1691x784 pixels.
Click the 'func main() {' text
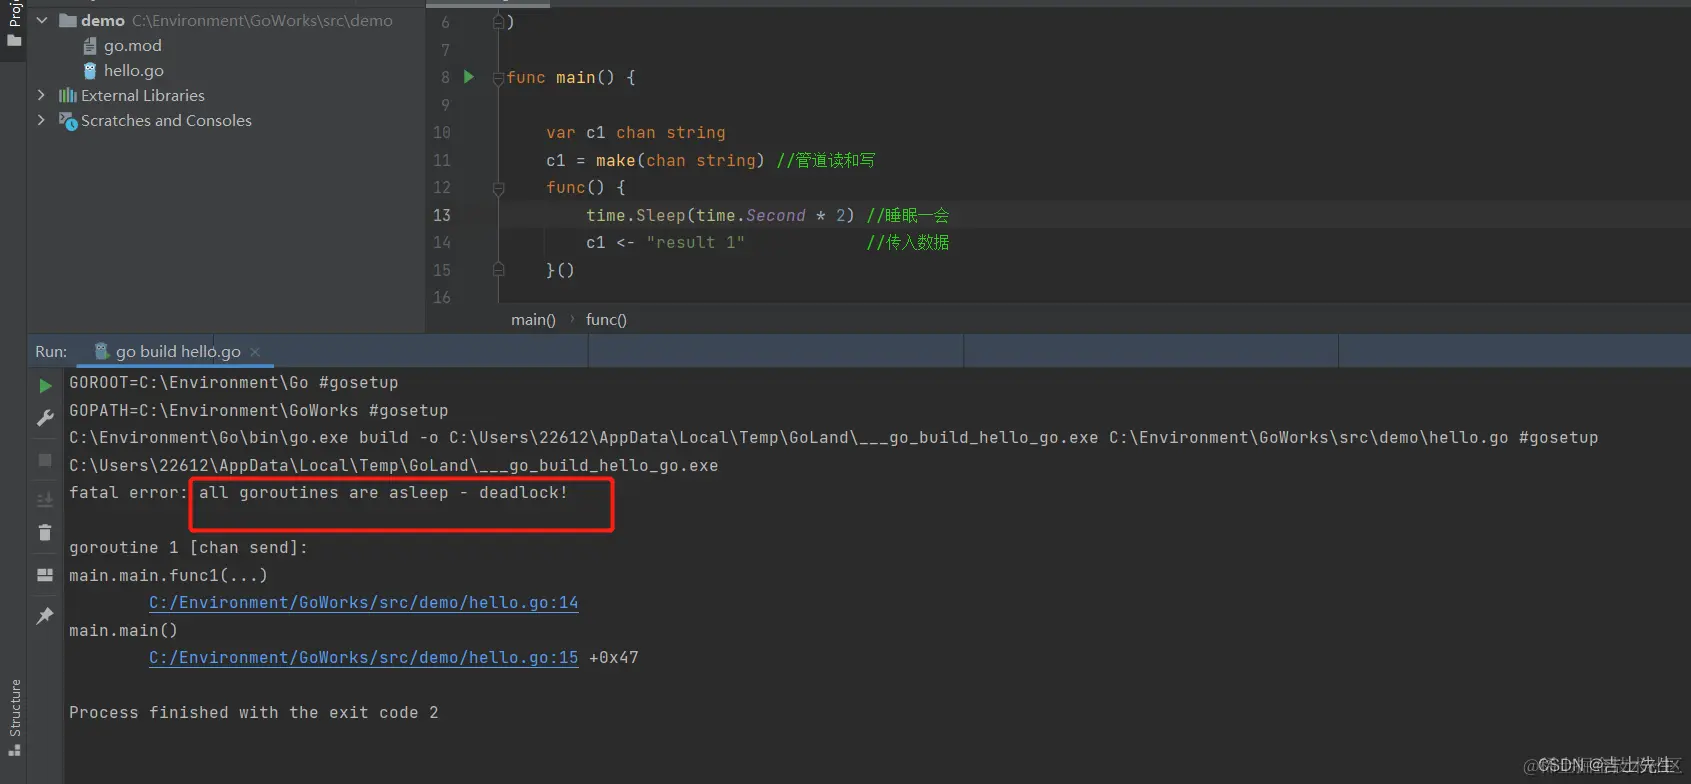point(571,78)
